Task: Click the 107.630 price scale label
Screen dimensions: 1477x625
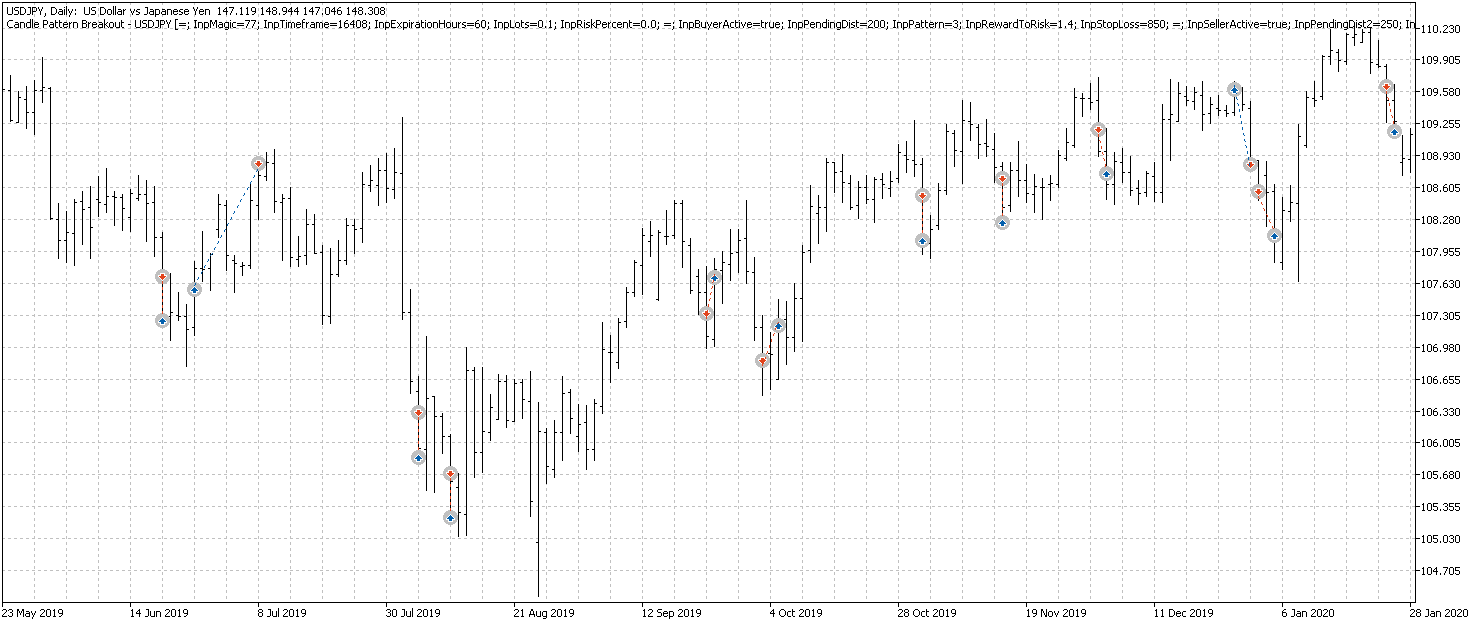Action: tap(1441, 284)
